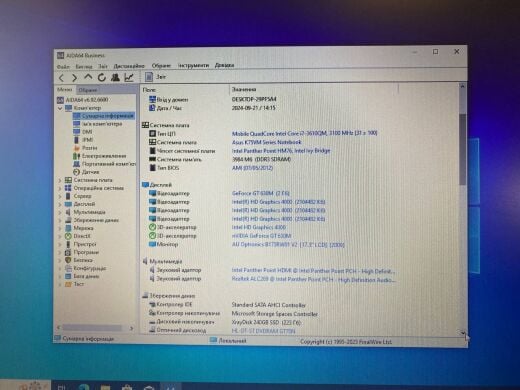Click the Звіт report button in toolbar

click(x=156, y=77)
